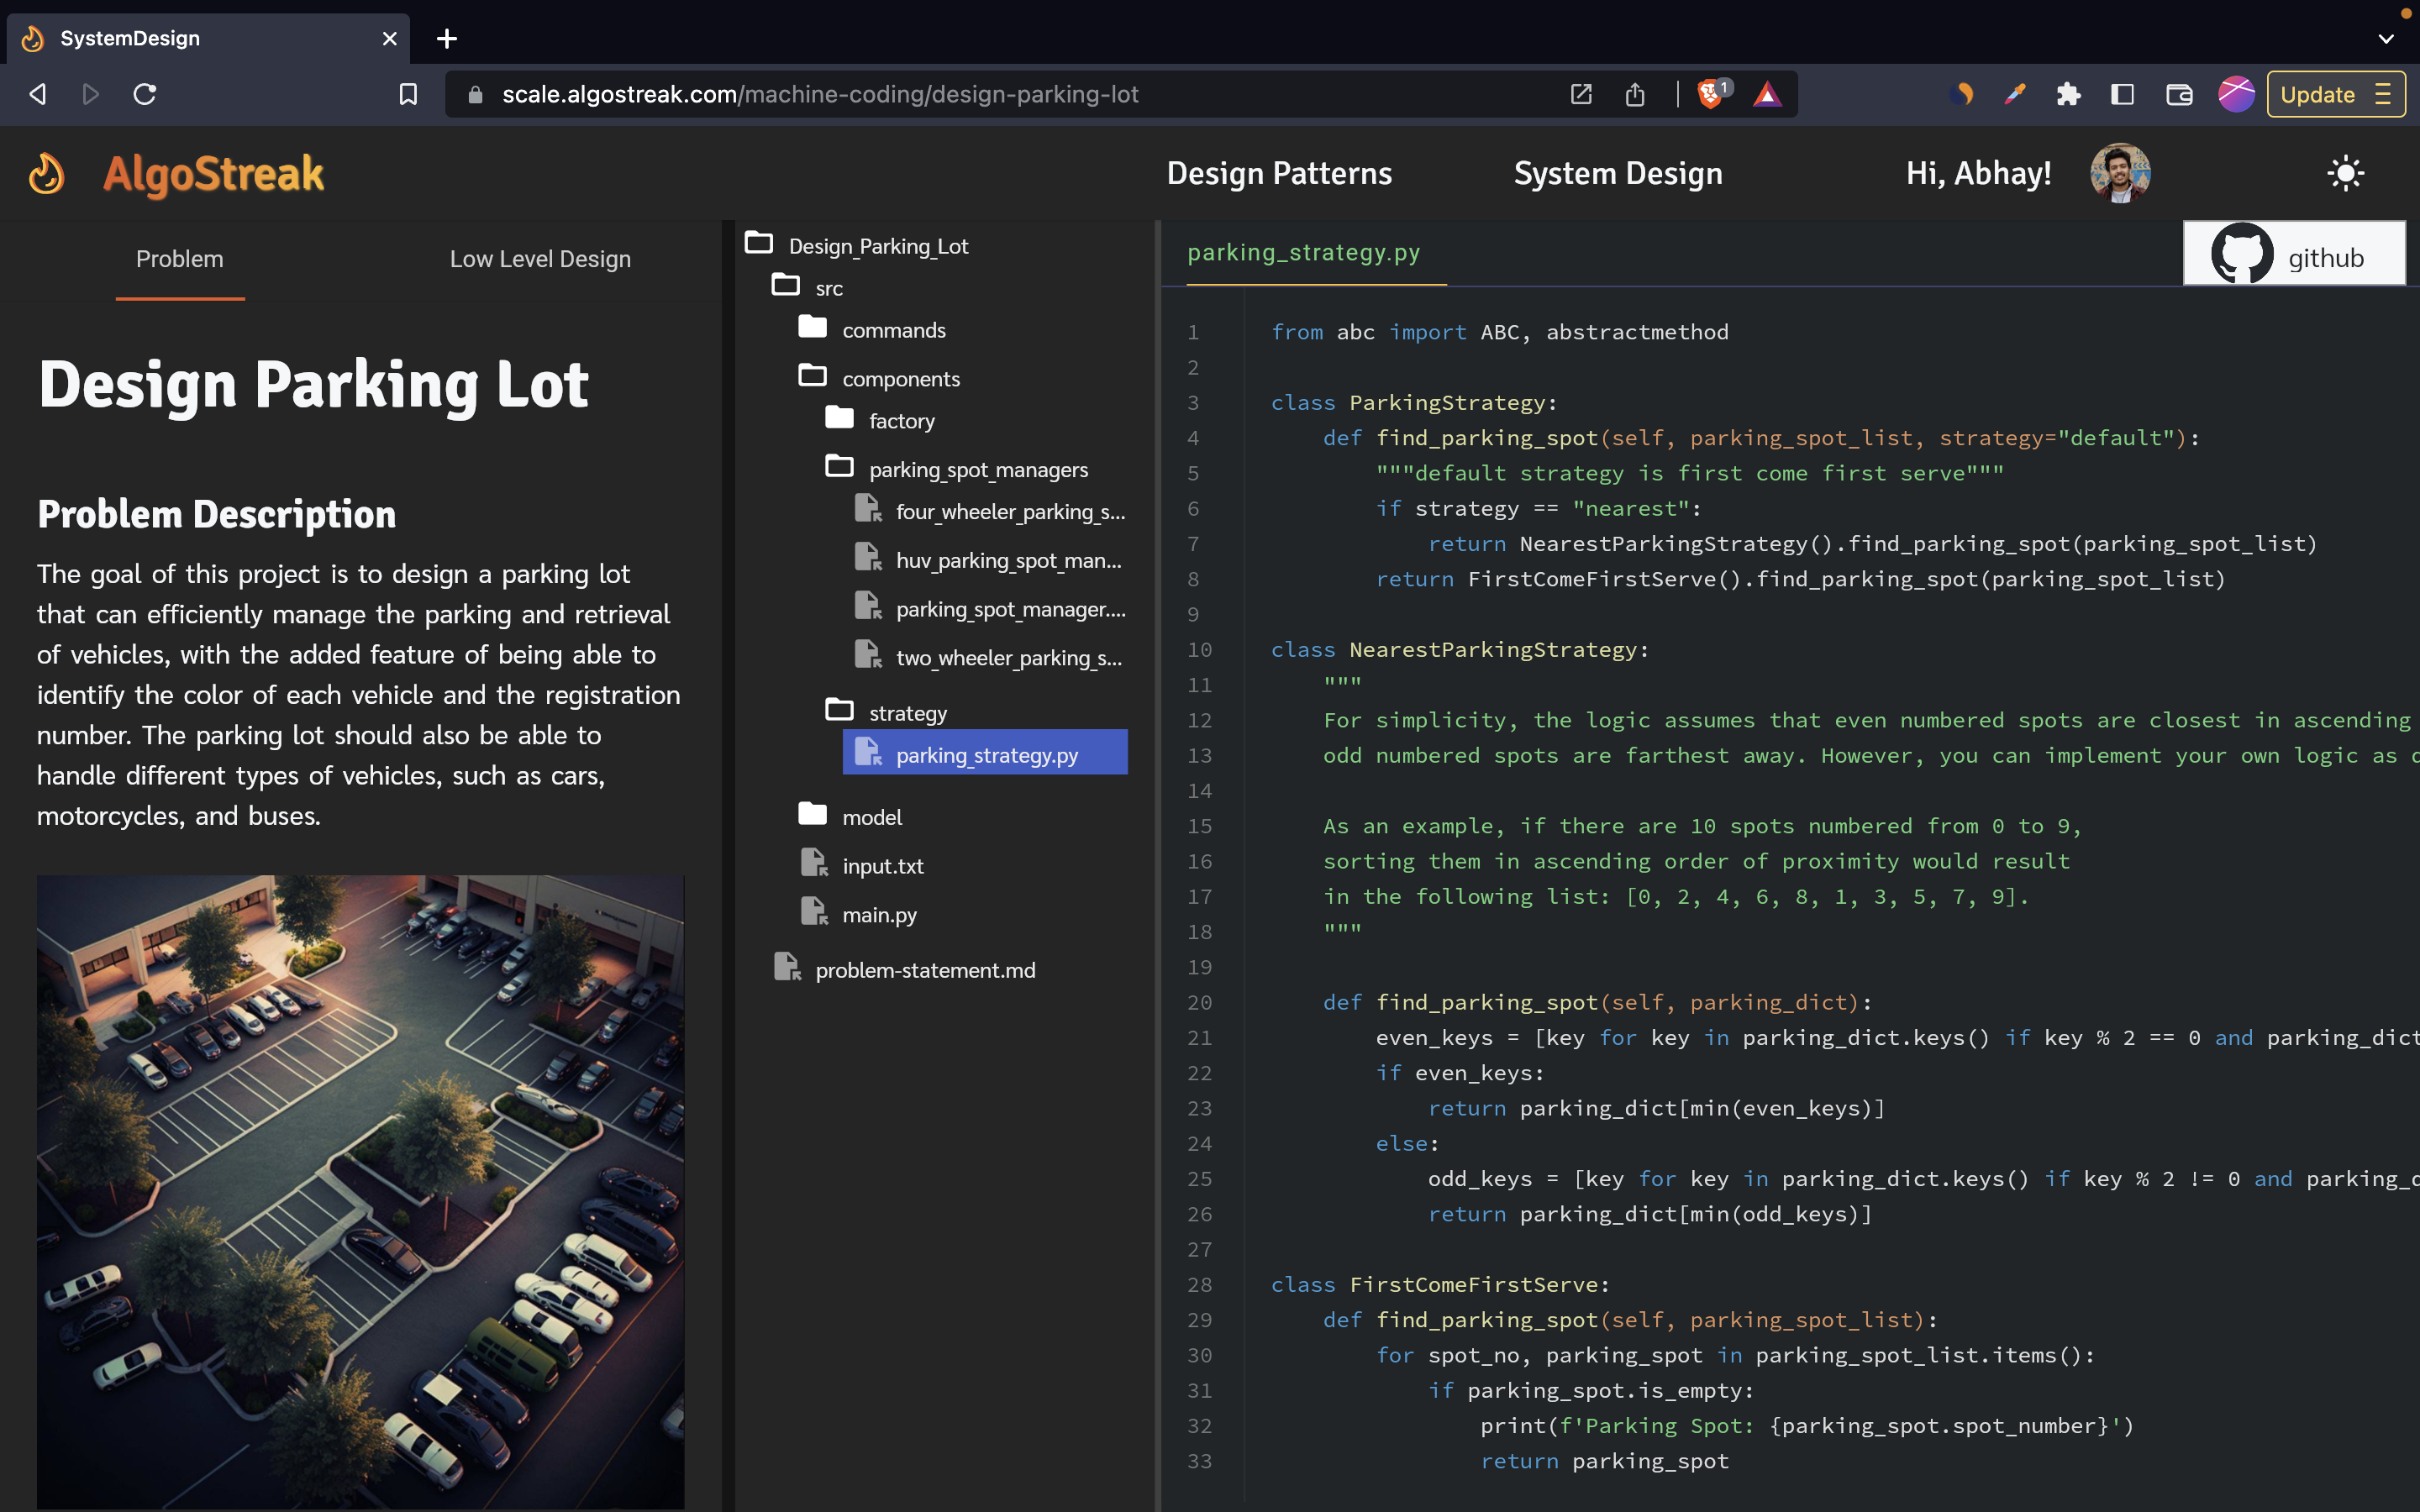This screenshot has width=2420, height=1512.
Task: Open input.txt file
Action: coord(881,864)
